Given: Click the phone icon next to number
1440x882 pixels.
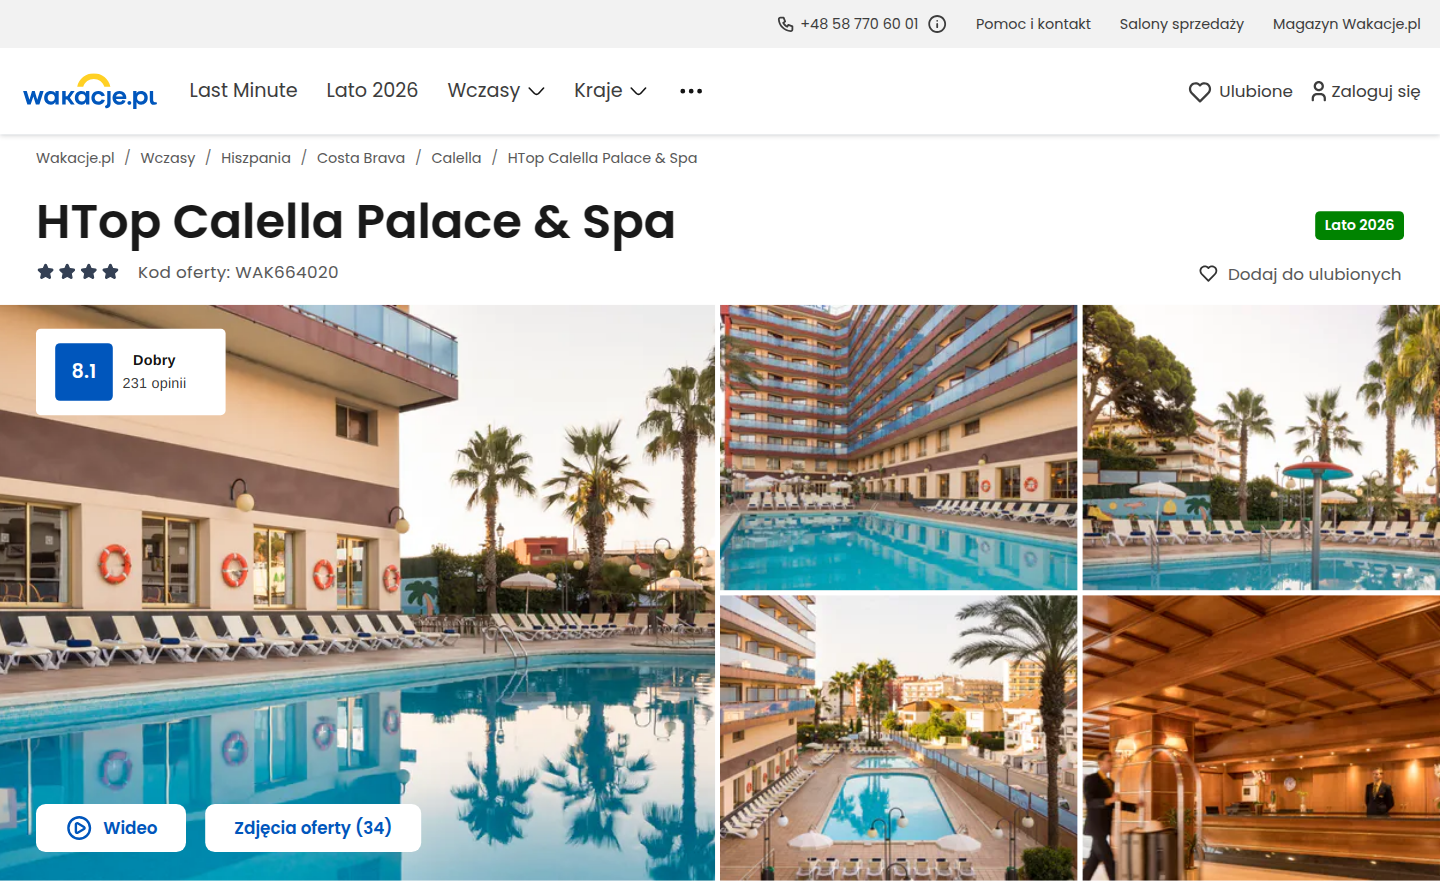Looking at the screenshot, I should (x=786, y=24).
